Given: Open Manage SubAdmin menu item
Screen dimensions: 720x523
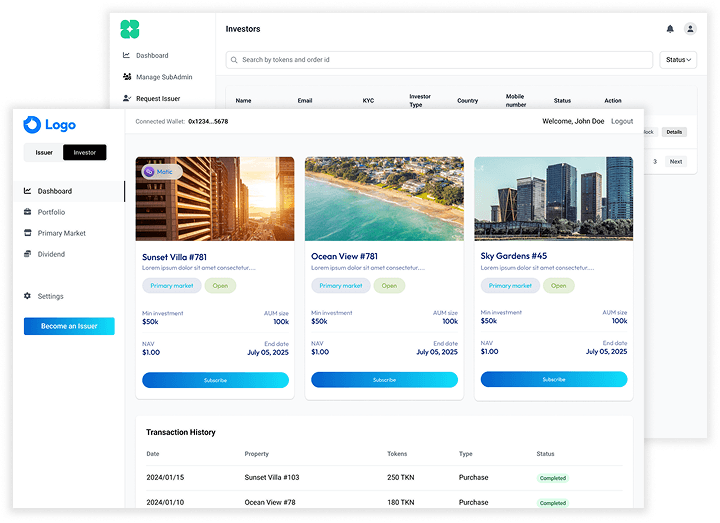Looking at the screenshot, I should point(163,77).
